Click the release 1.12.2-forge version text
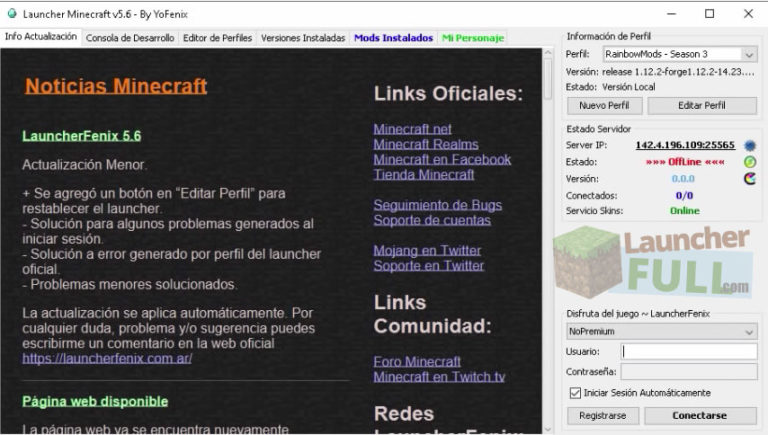 (678, 72)
